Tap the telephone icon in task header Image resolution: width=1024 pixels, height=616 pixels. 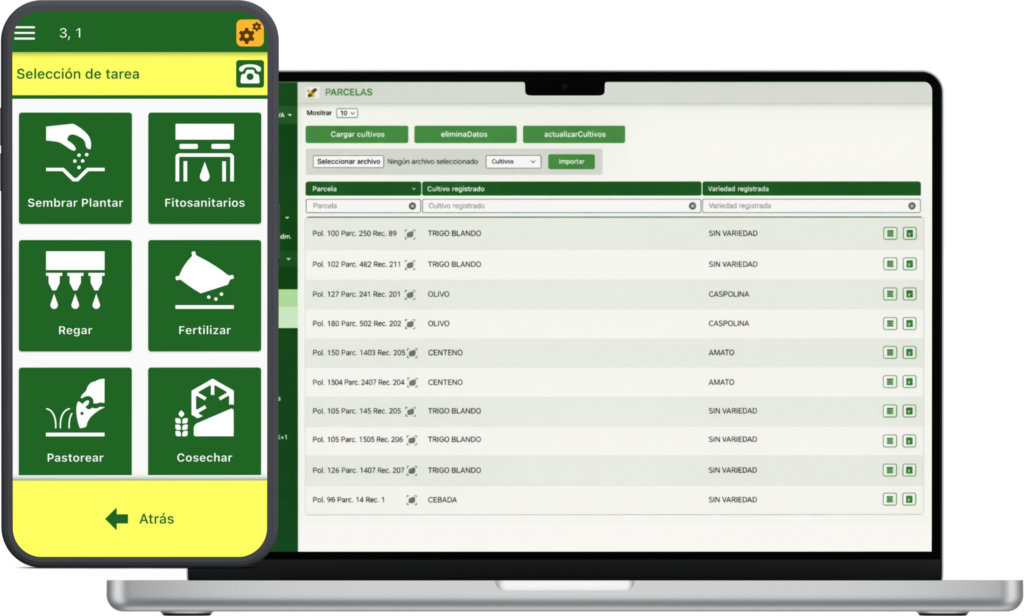tap(250, 74)
